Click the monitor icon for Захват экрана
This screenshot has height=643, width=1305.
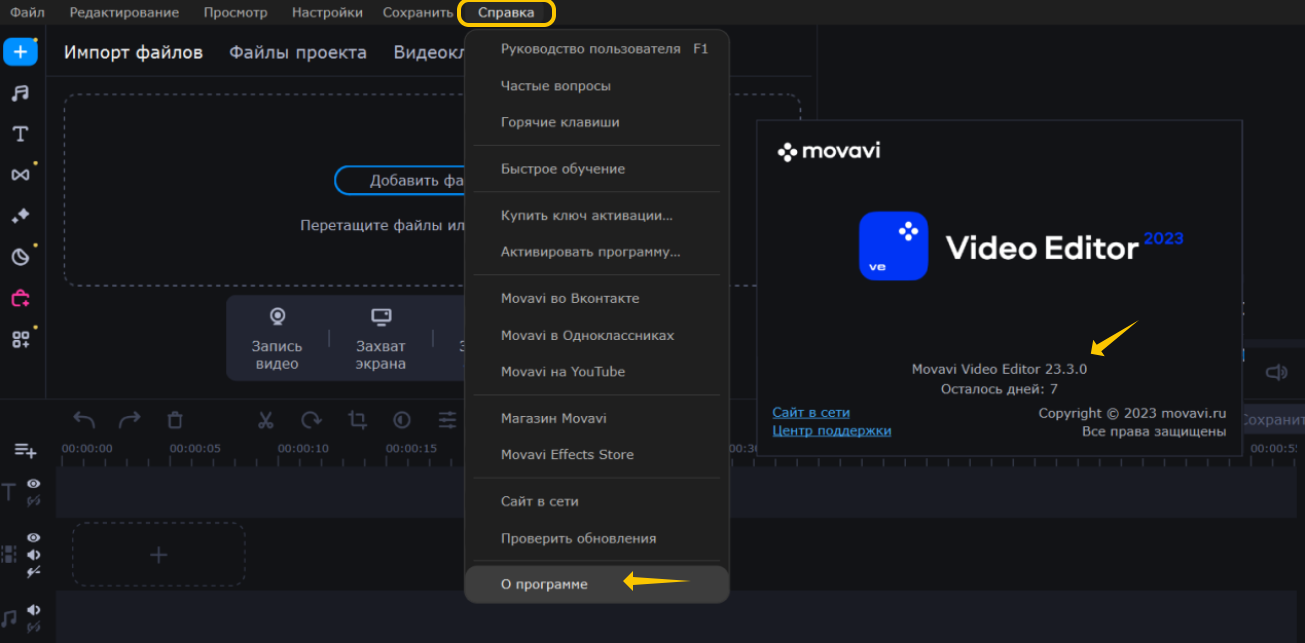tap(381, 317)
